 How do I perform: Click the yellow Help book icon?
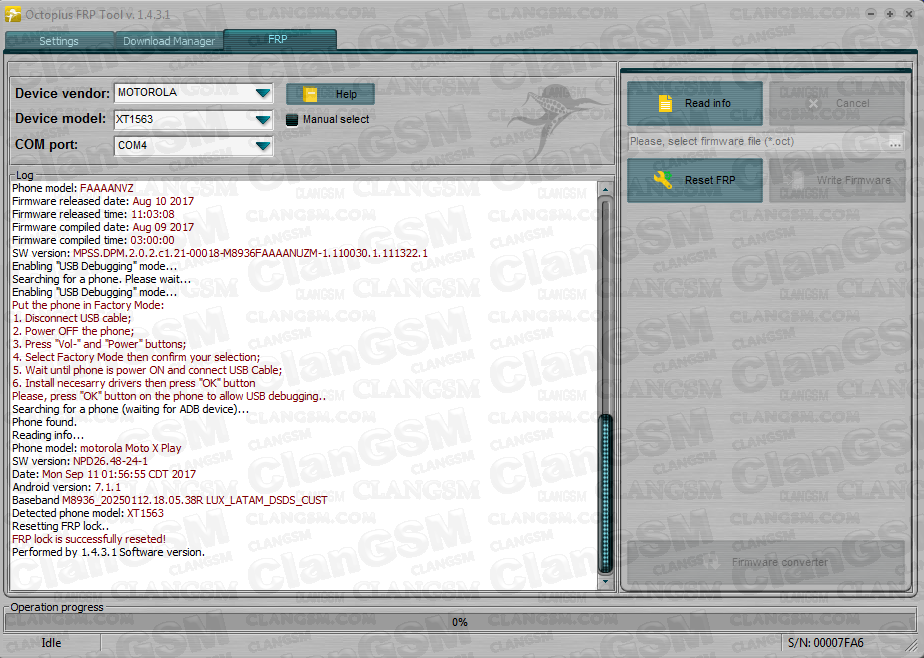(x=310, y=94)
